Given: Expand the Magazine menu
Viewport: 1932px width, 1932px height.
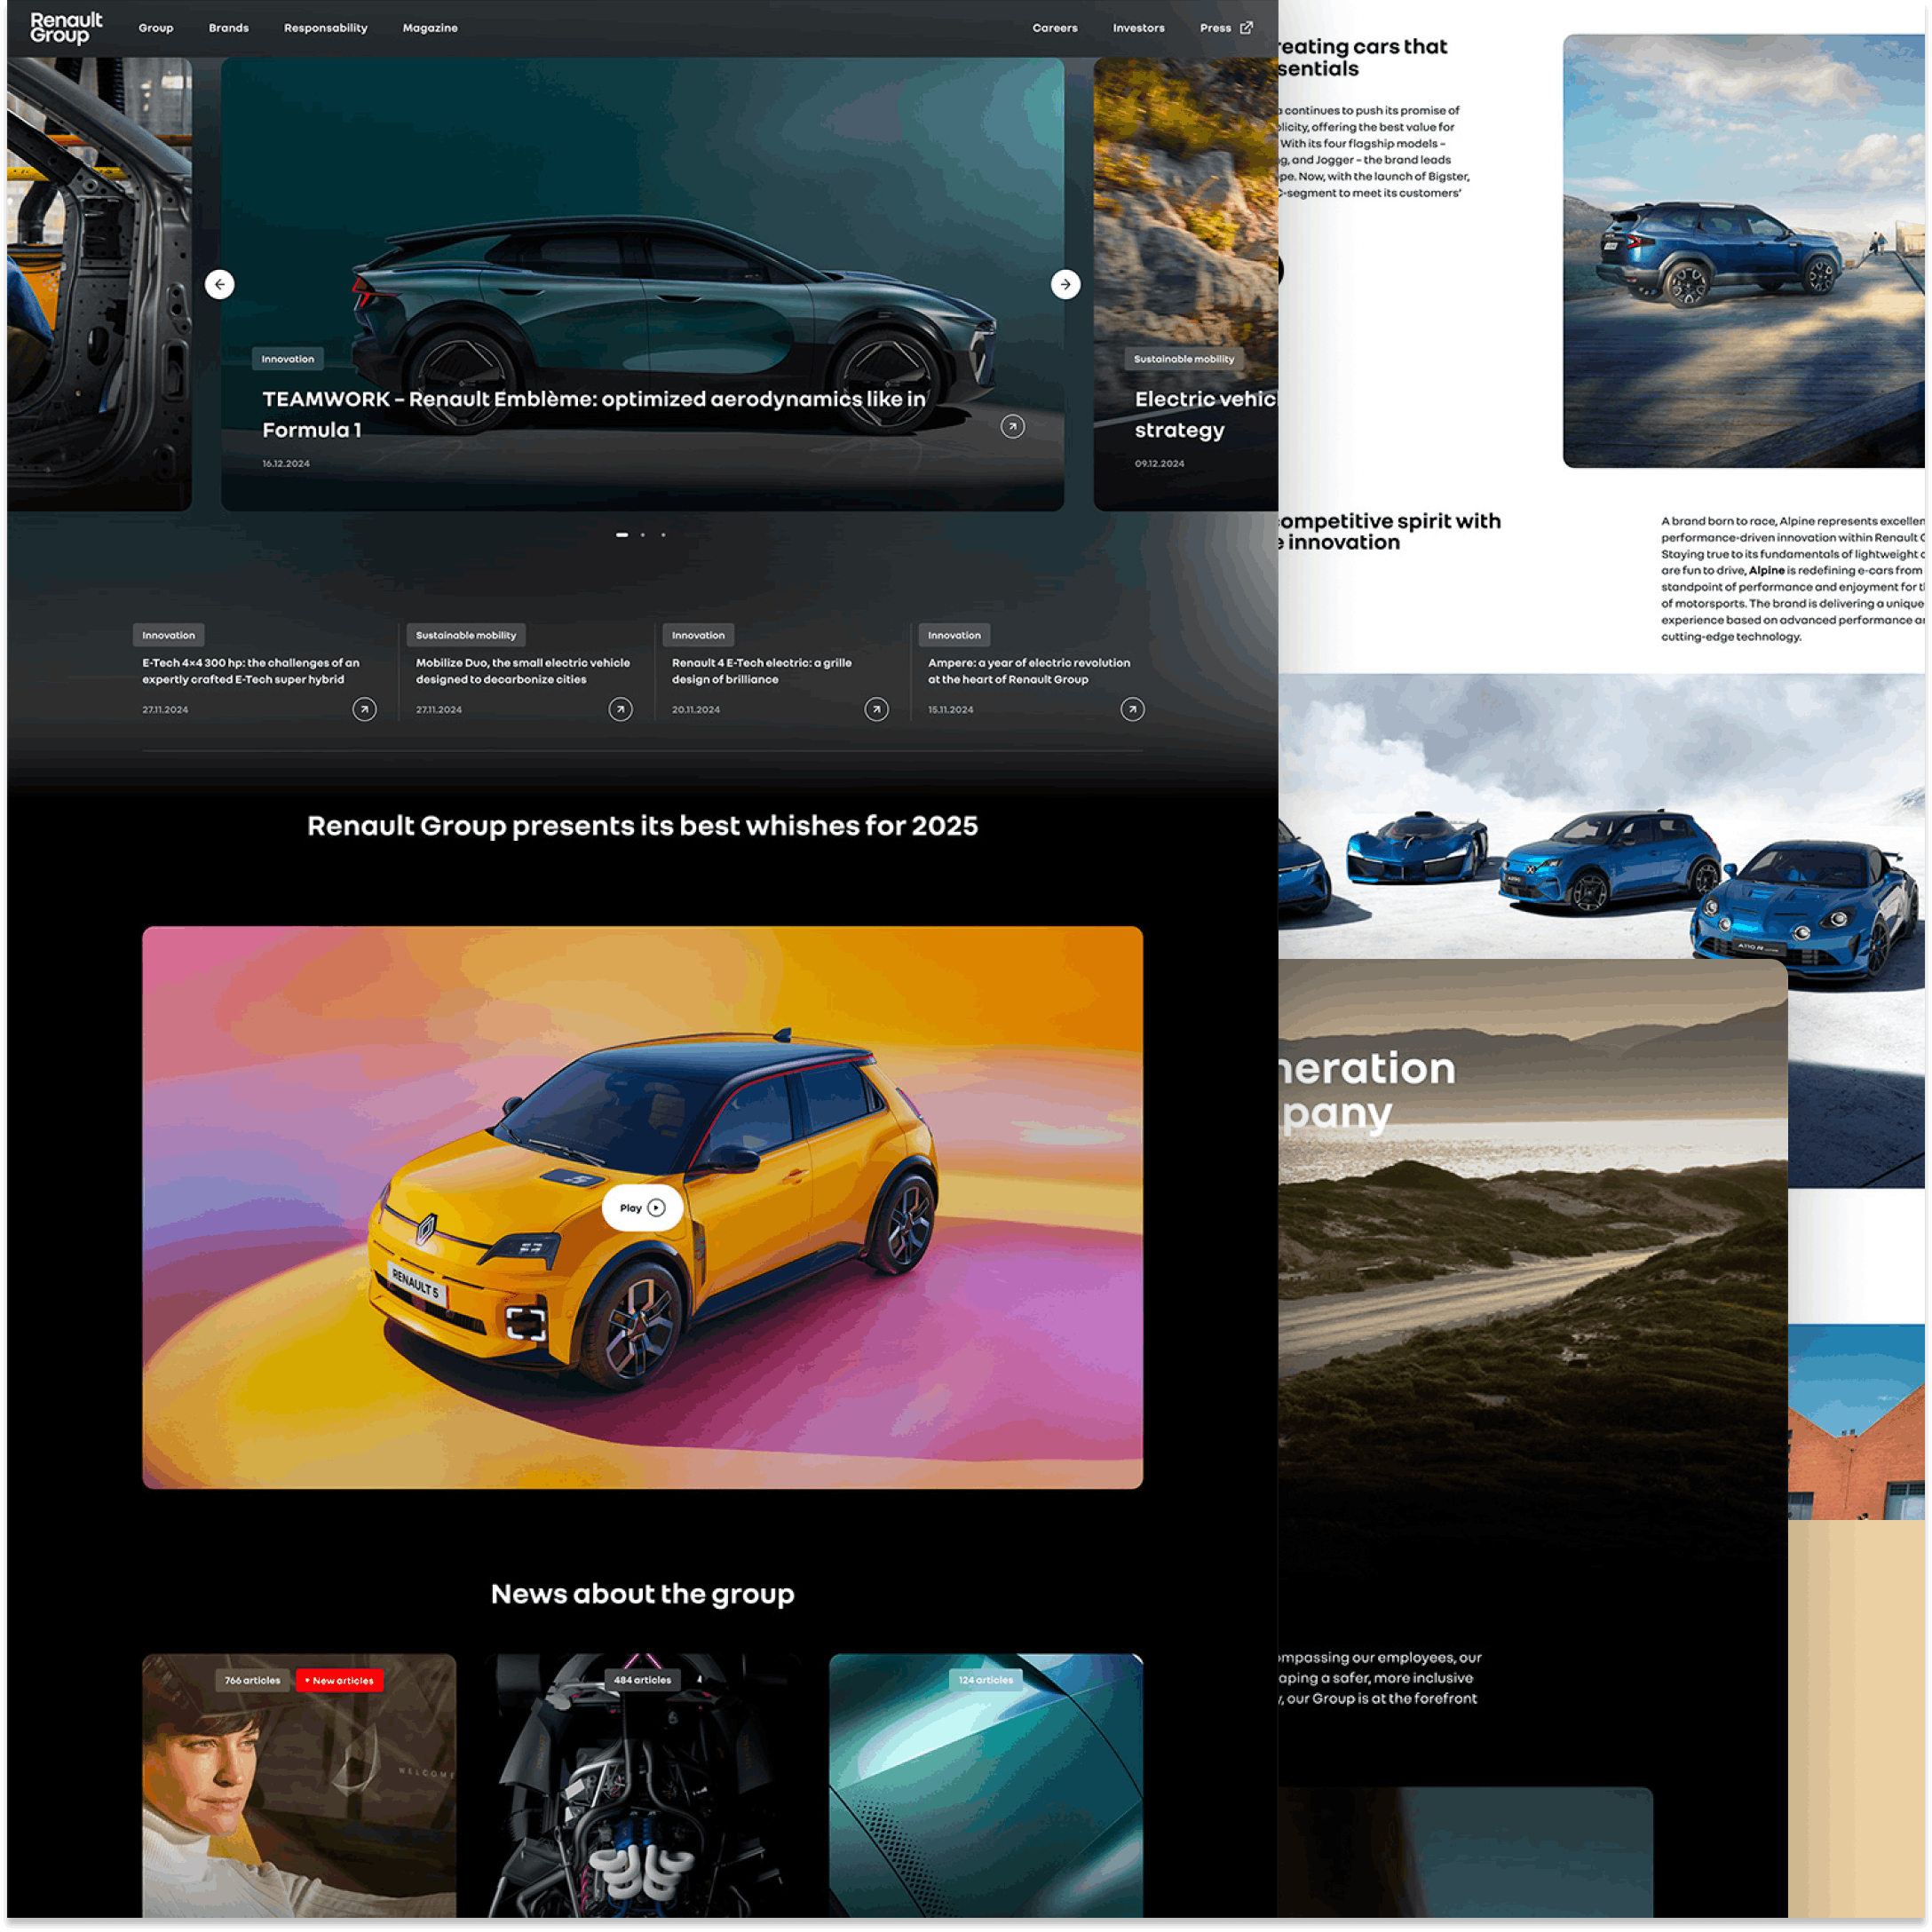Looking at the screenshot, I should [x=430, y=28].
